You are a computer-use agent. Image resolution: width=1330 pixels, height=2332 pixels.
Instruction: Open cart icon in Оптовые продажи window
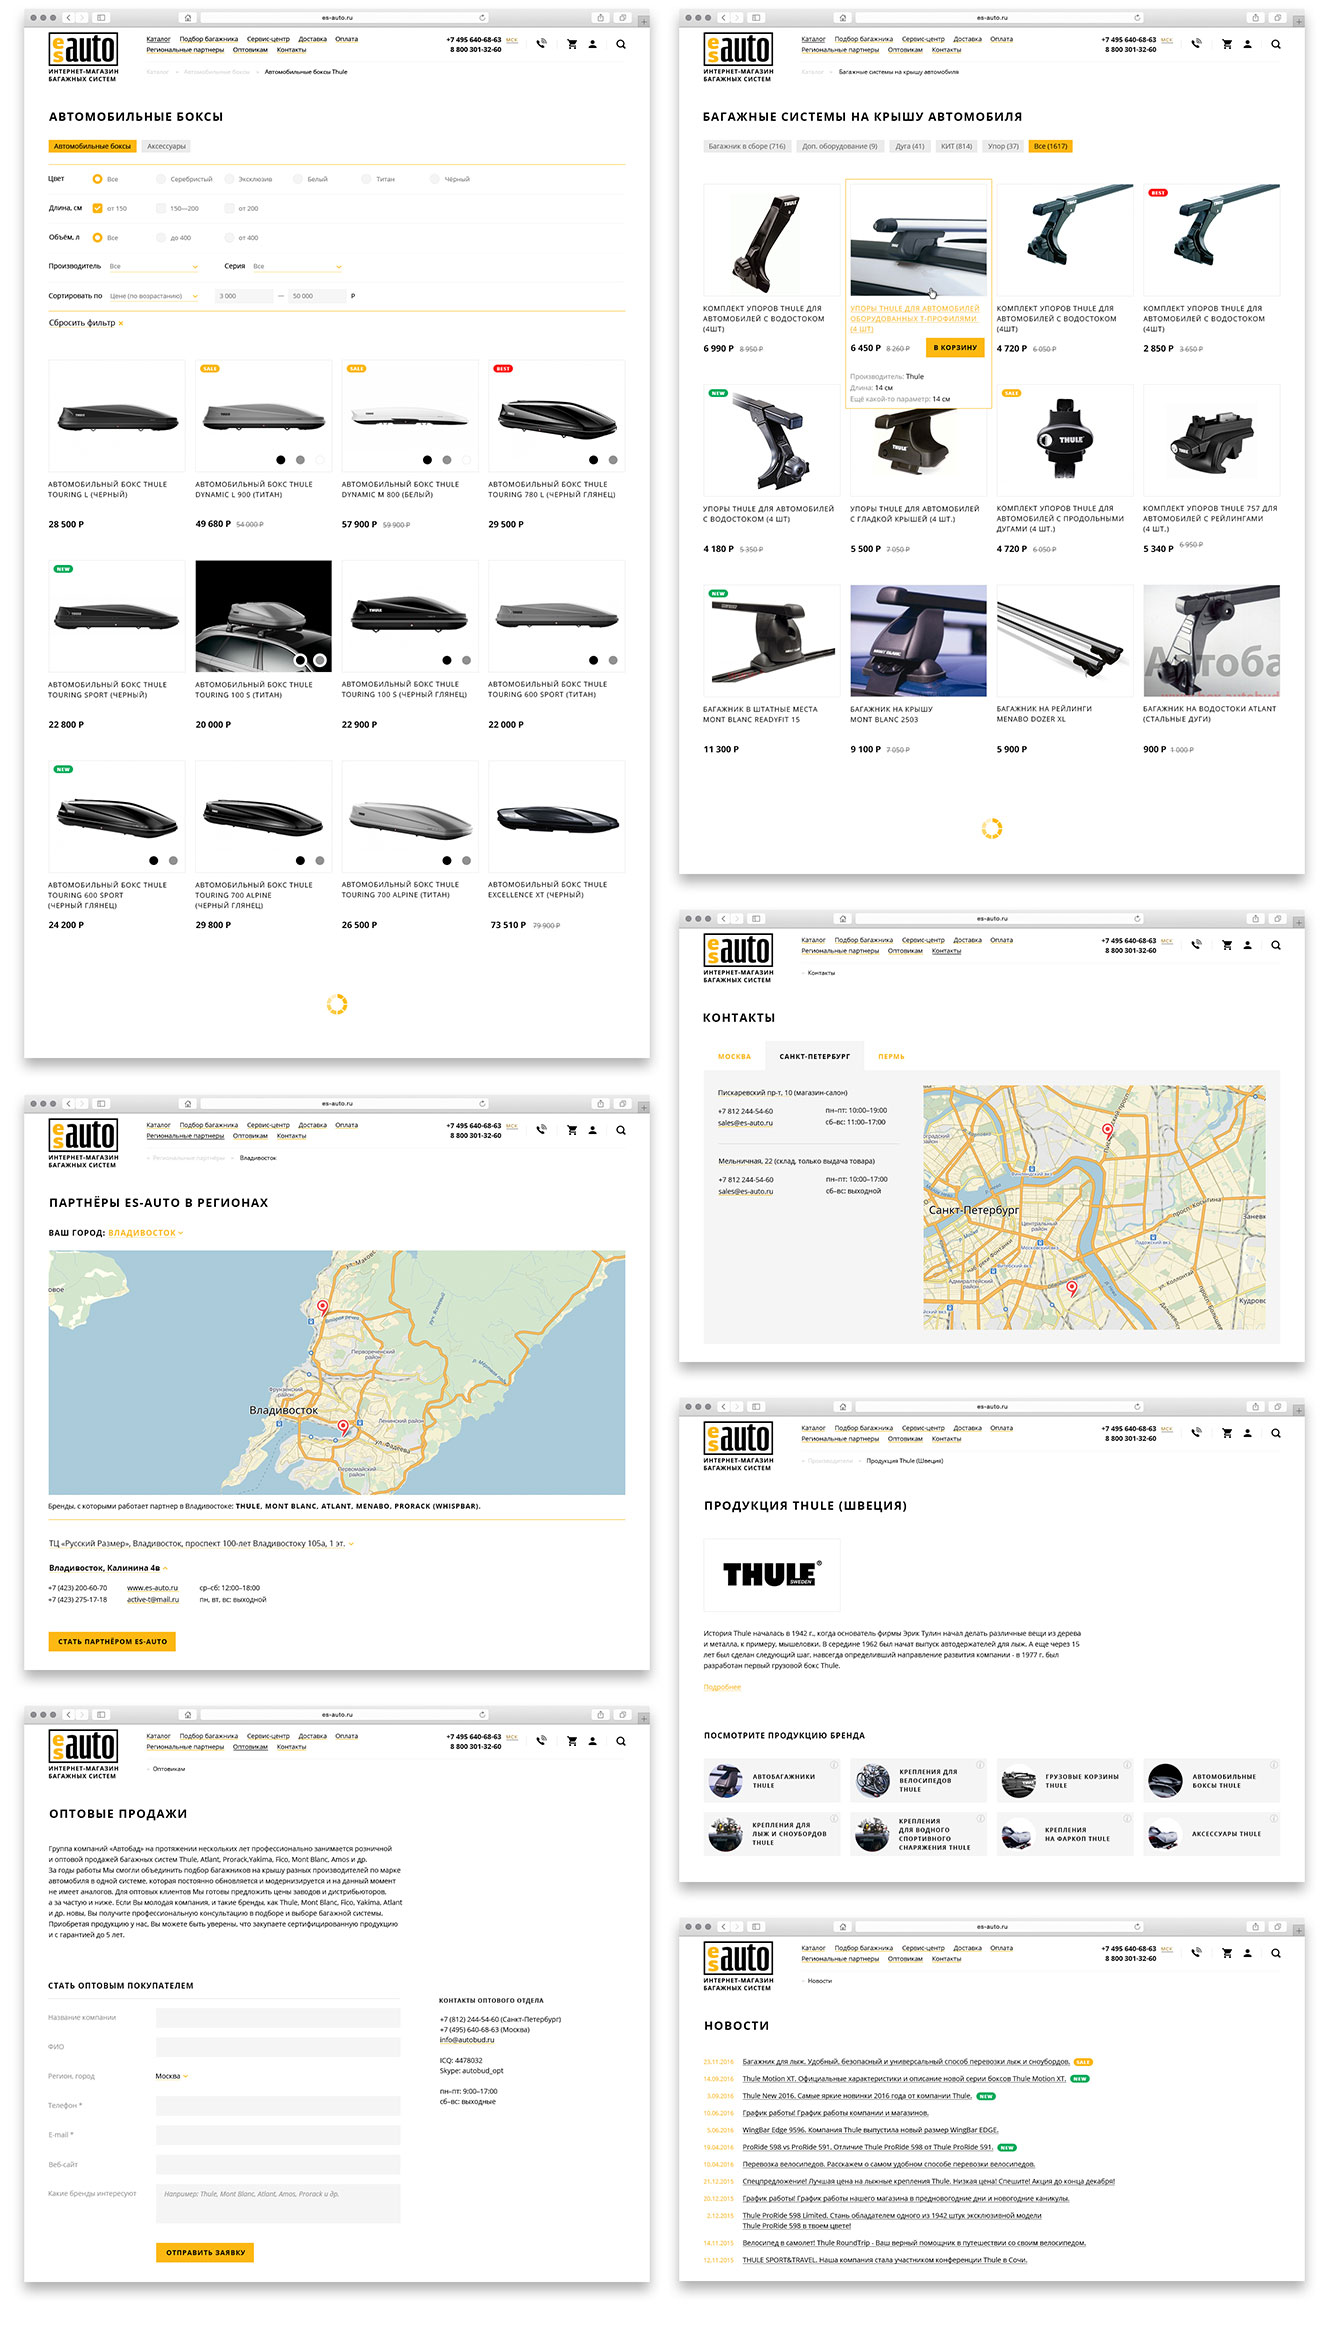tap(572, 1741)
